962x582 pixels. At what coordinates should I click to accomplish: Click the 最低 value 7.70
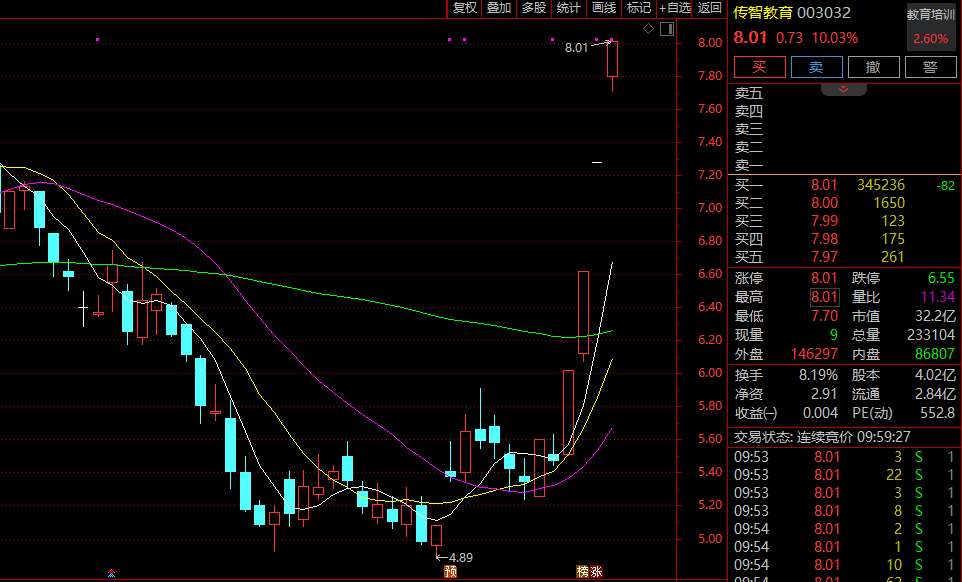coord(824,316)
